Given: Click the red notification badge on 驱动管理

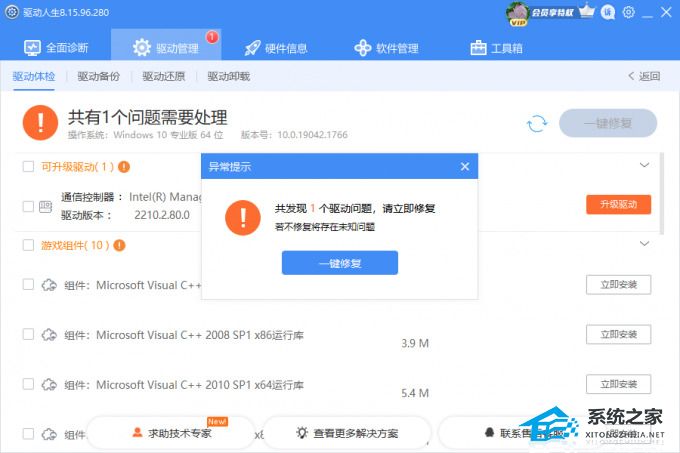Looking at the screenshot, I should (212, 37).
